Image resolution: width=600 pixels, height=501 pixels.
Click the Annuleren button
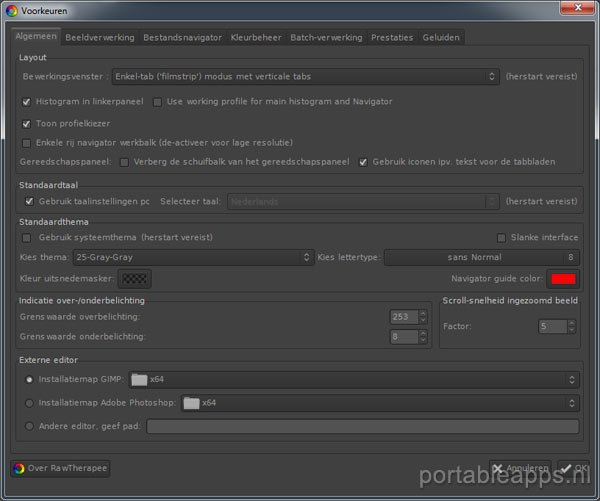pyautogui.click(x=520, y=468)
